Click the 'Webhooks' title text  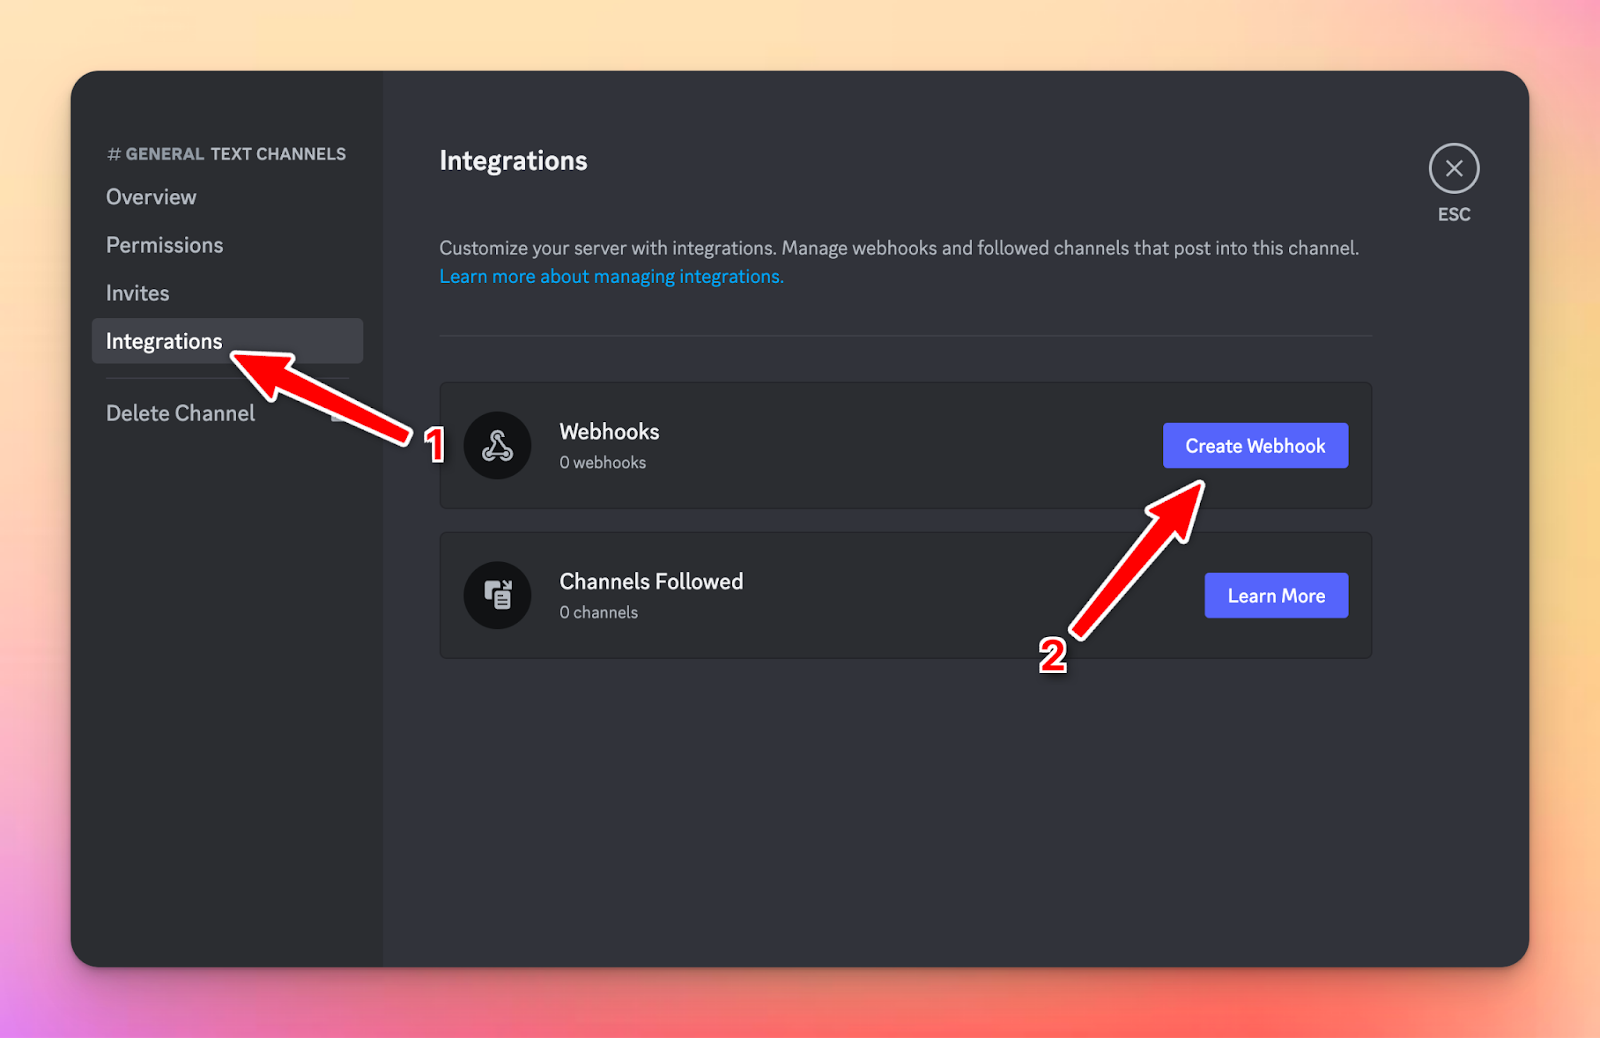(x=609, y=432)
